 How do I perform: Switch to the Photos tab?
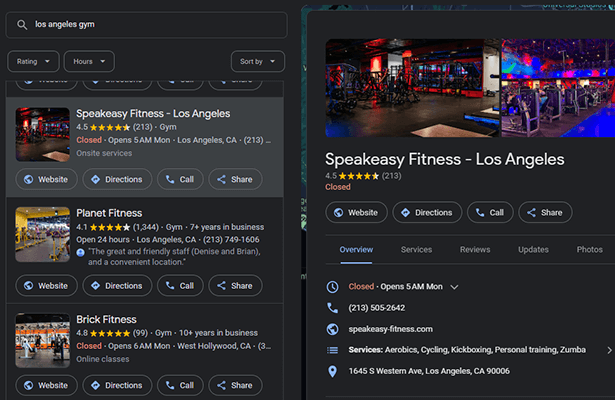pos(590,250)
